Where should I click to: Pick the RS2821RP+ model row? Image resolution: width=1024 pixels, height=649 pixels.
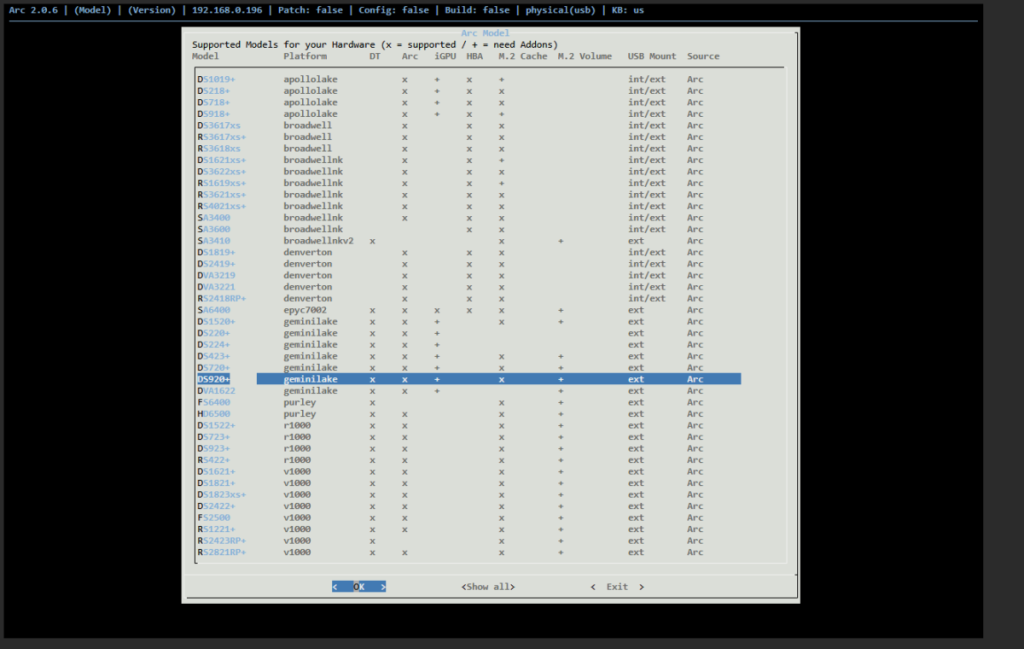[x=221, y=553]
